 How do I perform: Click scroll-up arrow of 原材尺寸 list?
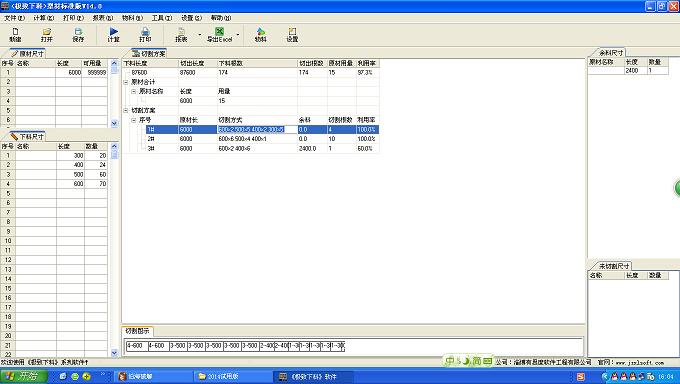[114, 64]
